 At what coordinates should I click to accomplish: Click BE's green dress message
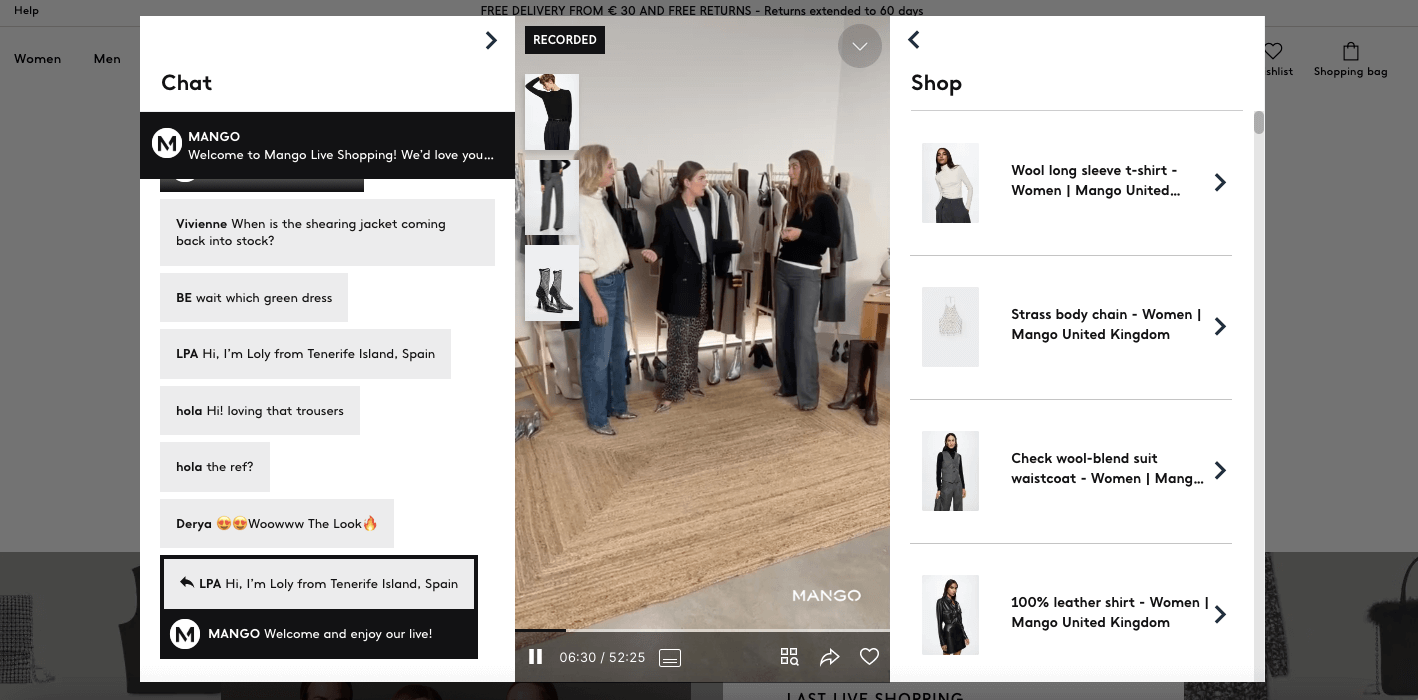(x=254, y=297)
